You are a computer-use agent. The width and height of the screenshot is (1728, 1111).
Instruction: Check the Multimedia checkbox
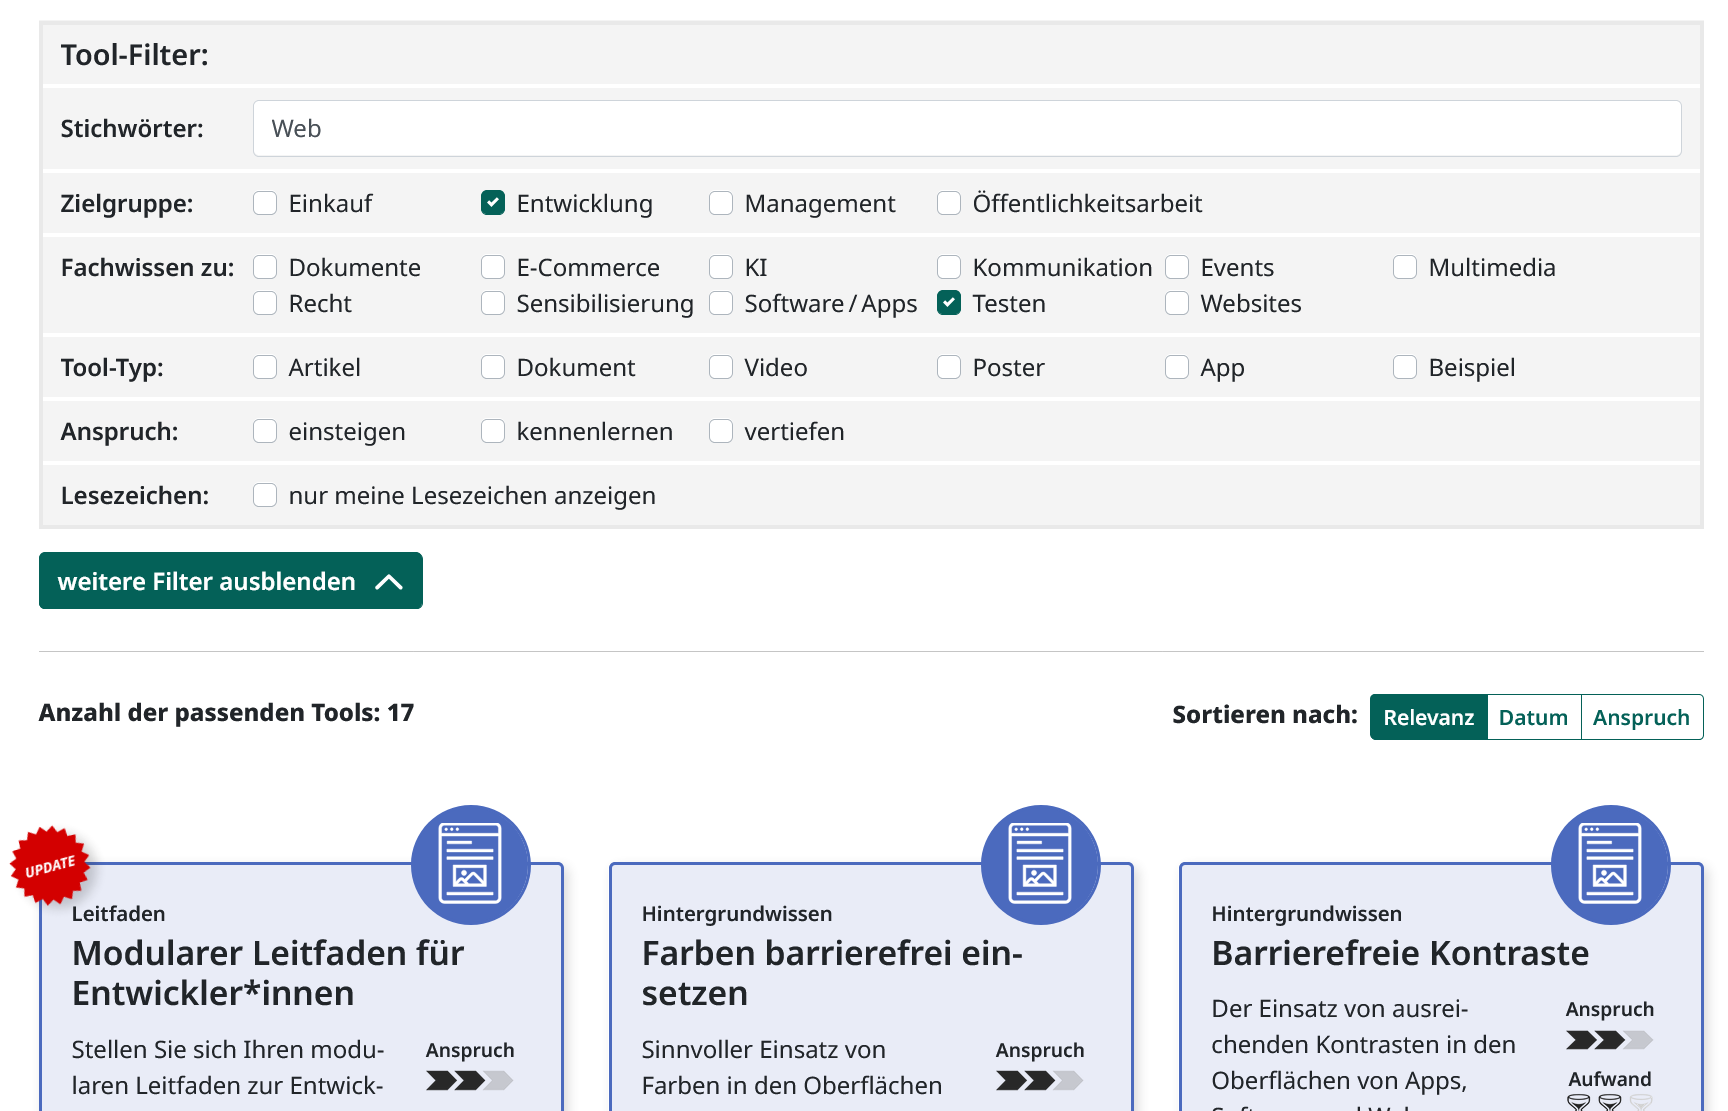[x=1405, y=267]
